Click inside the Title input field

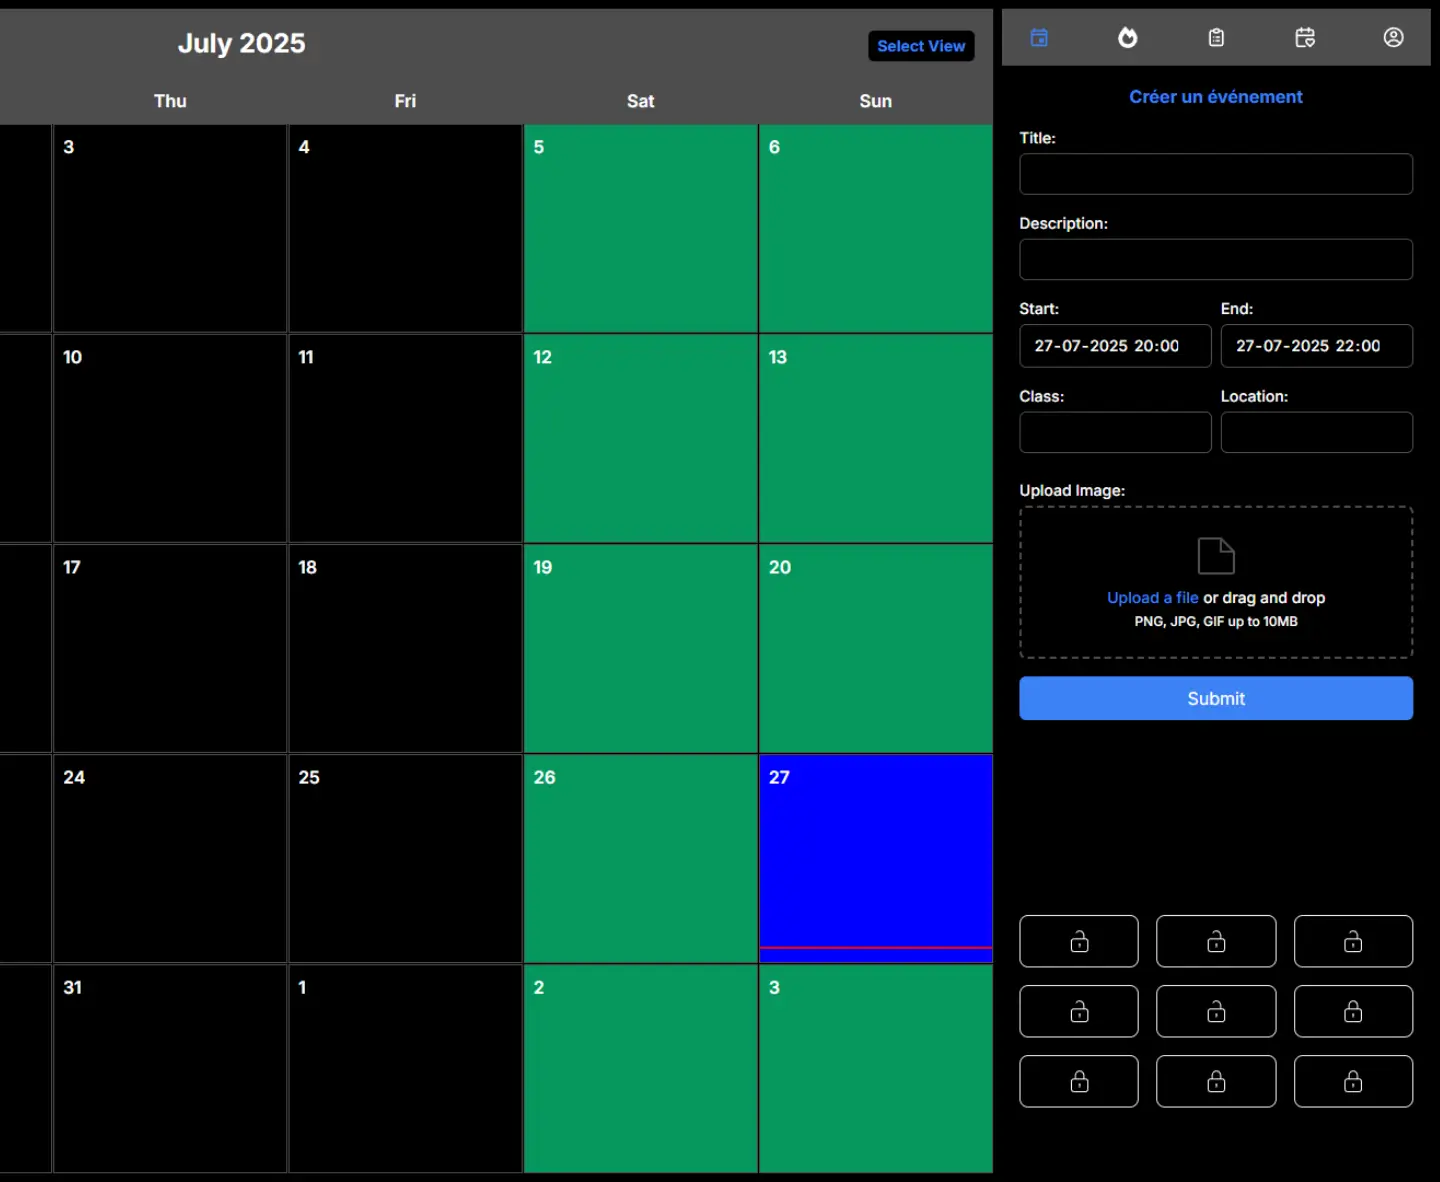click(x=1216, y=174)
